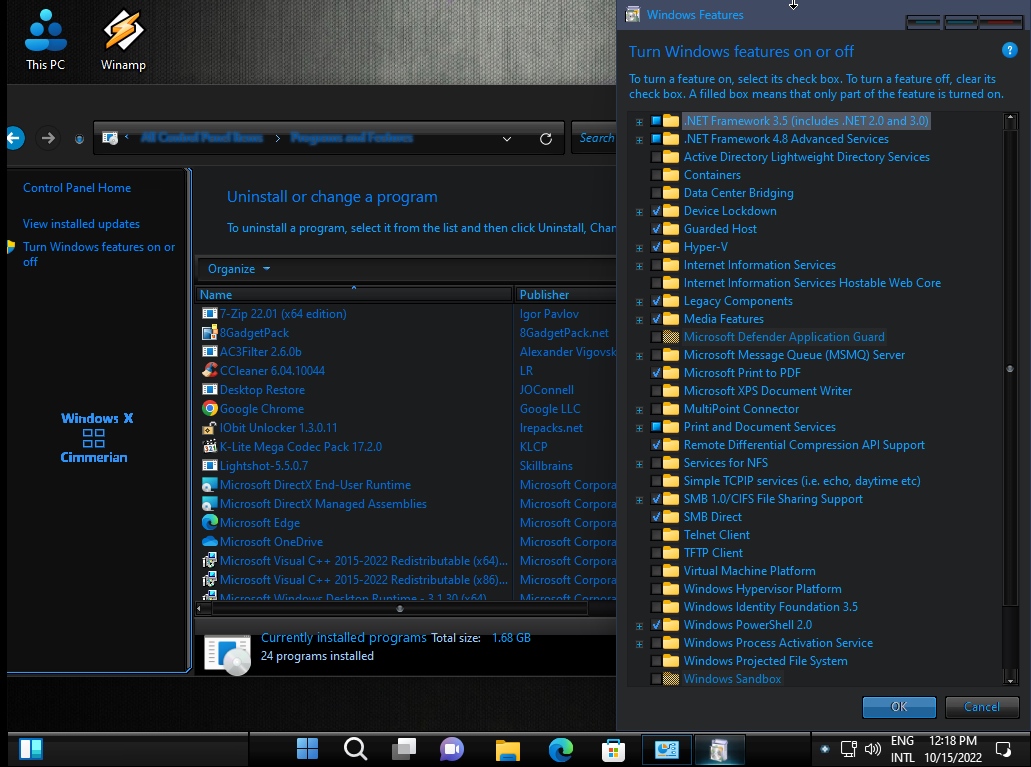Click the 8GadgetPack program icon

[210, 333]
